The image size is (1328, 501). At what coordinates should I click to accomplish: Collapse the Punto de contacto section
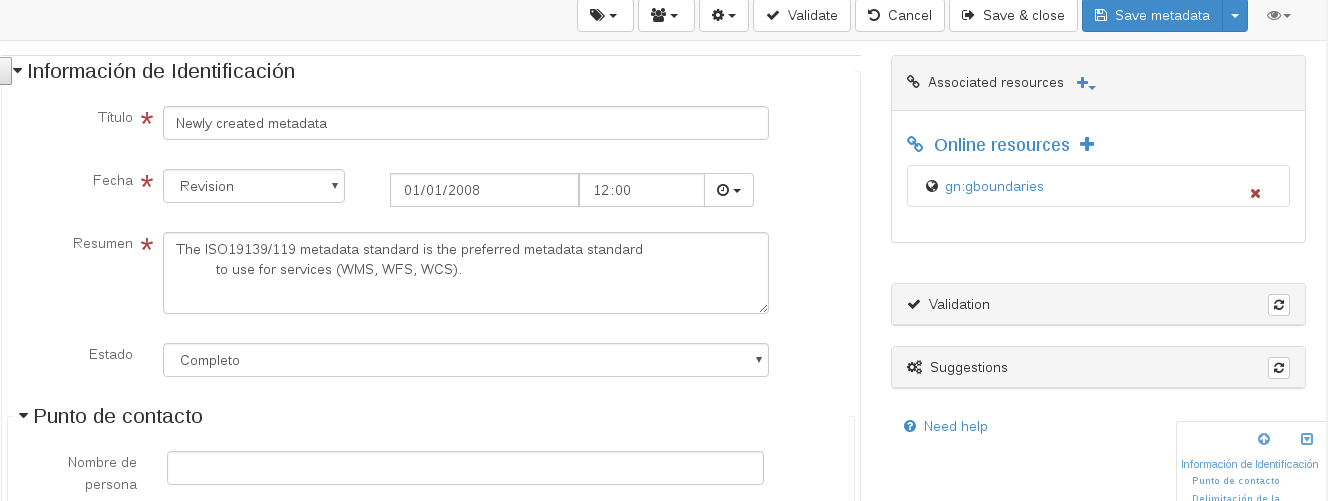pos(23,417)
